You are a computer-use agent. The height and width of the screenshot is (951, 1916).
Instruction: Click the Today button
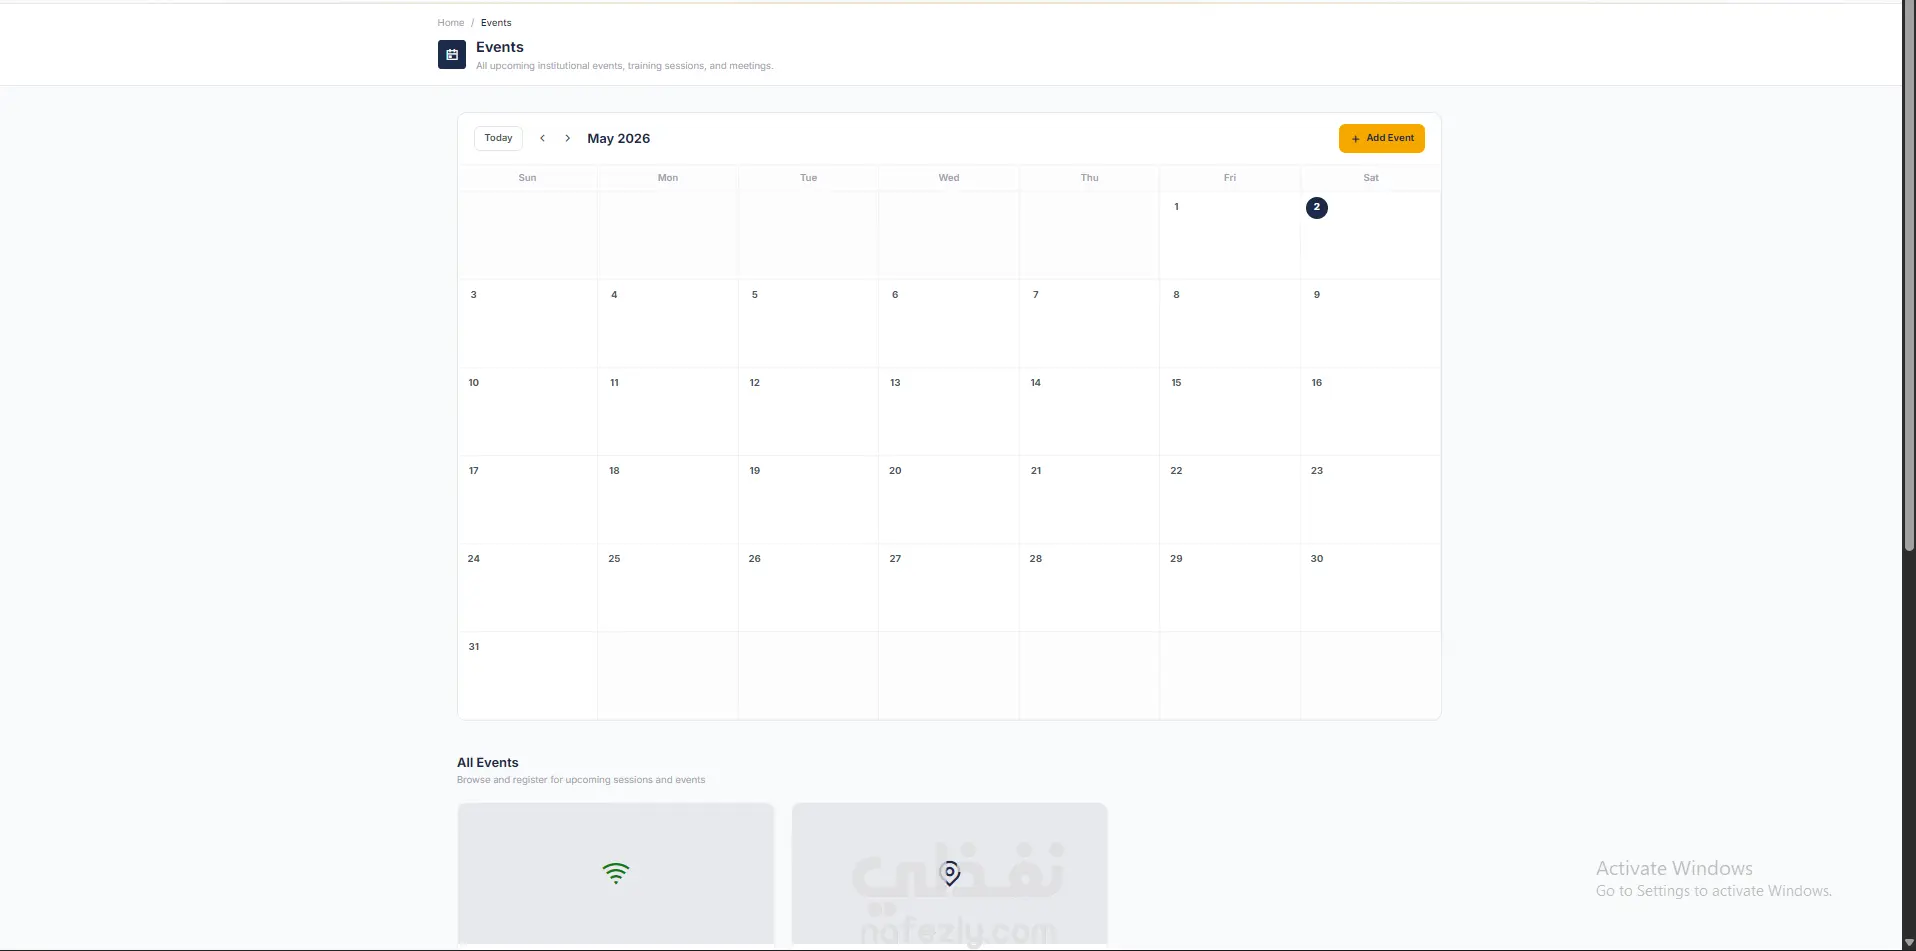[x=498, y=138]
